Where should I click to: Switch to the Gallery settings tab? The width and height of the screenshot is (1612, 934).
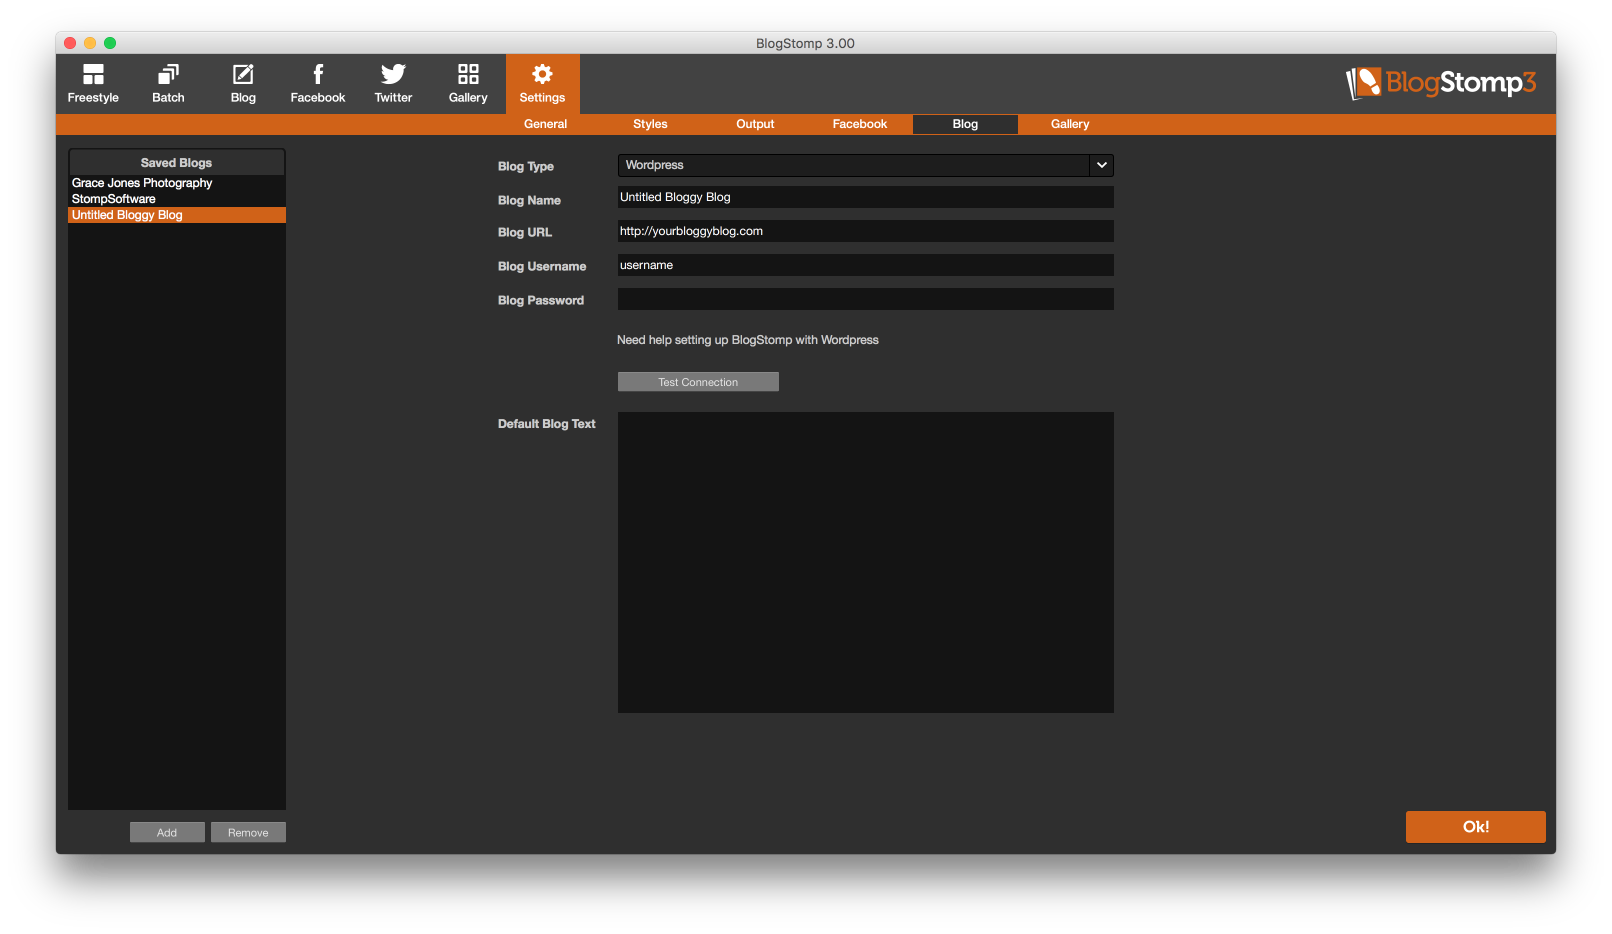point(1070,124)
